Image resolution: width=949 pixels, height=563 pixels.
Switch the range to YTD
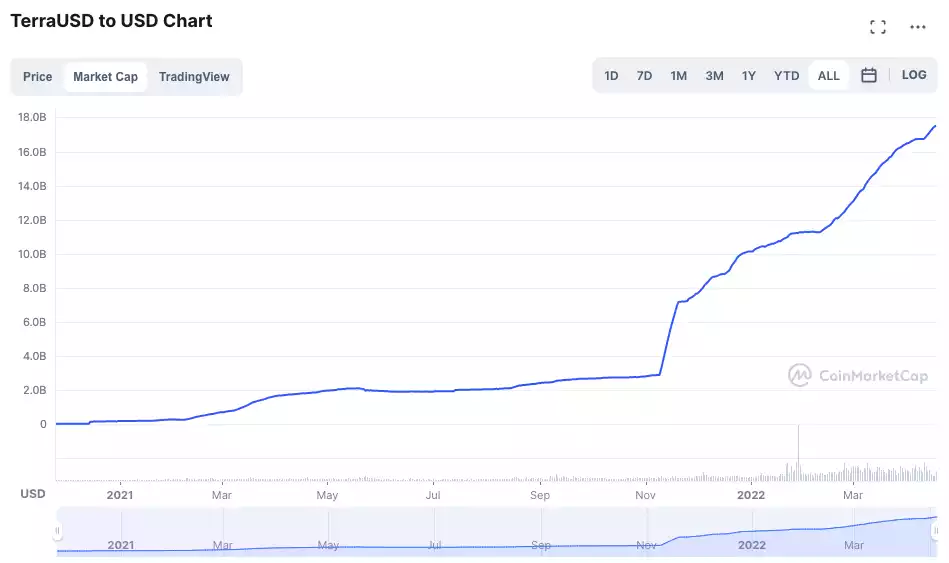coord(787,76)
